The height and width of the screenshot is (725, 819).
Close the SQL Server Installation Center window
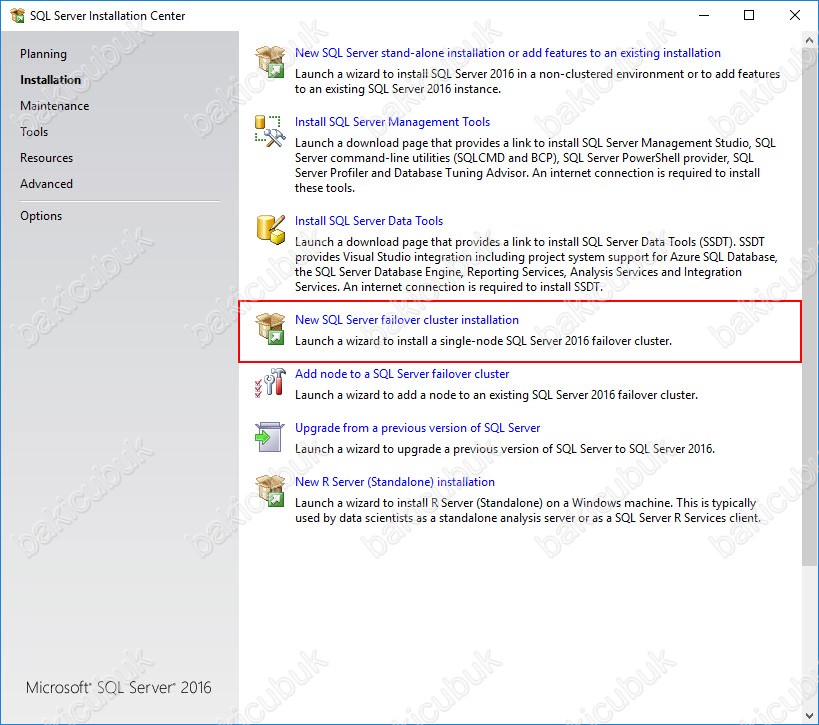794,16
